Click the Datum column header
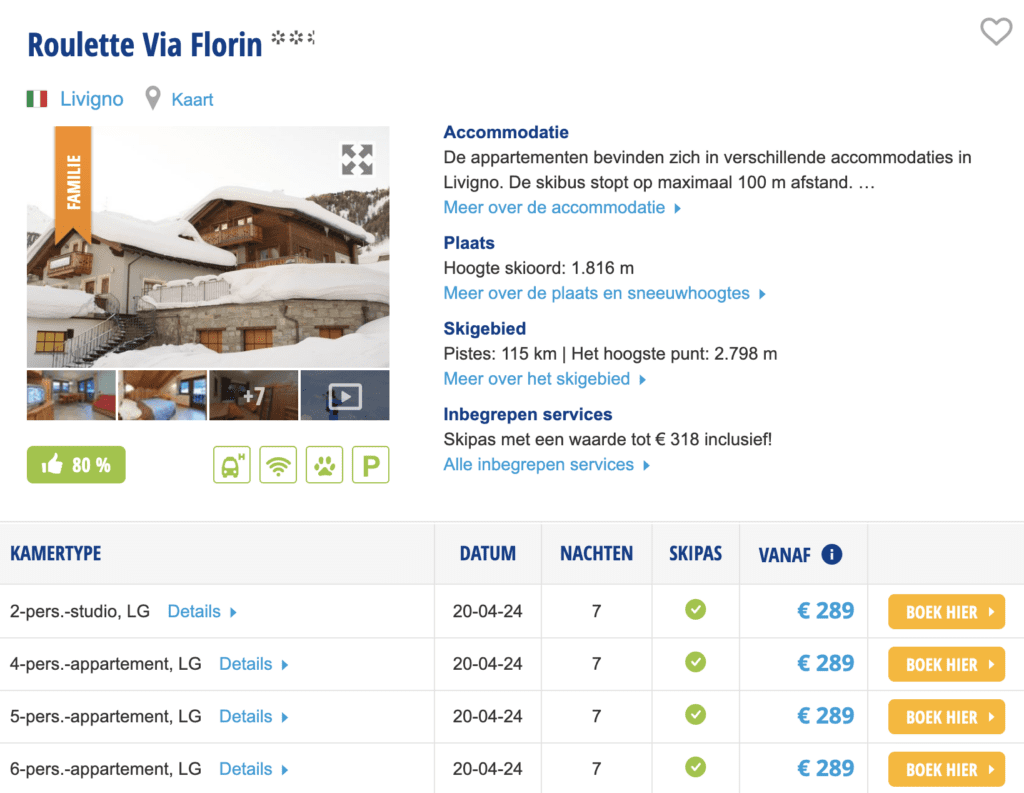 pyautogui.click(x=488, y=554)
